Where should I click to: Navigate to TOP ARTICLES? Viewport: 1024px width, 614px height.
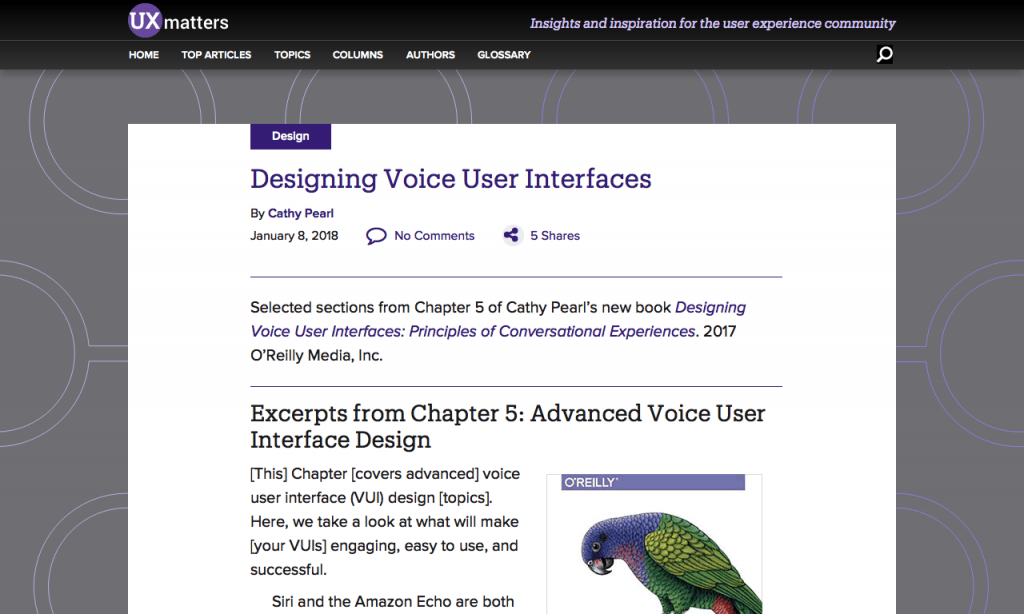coord(216,55)
